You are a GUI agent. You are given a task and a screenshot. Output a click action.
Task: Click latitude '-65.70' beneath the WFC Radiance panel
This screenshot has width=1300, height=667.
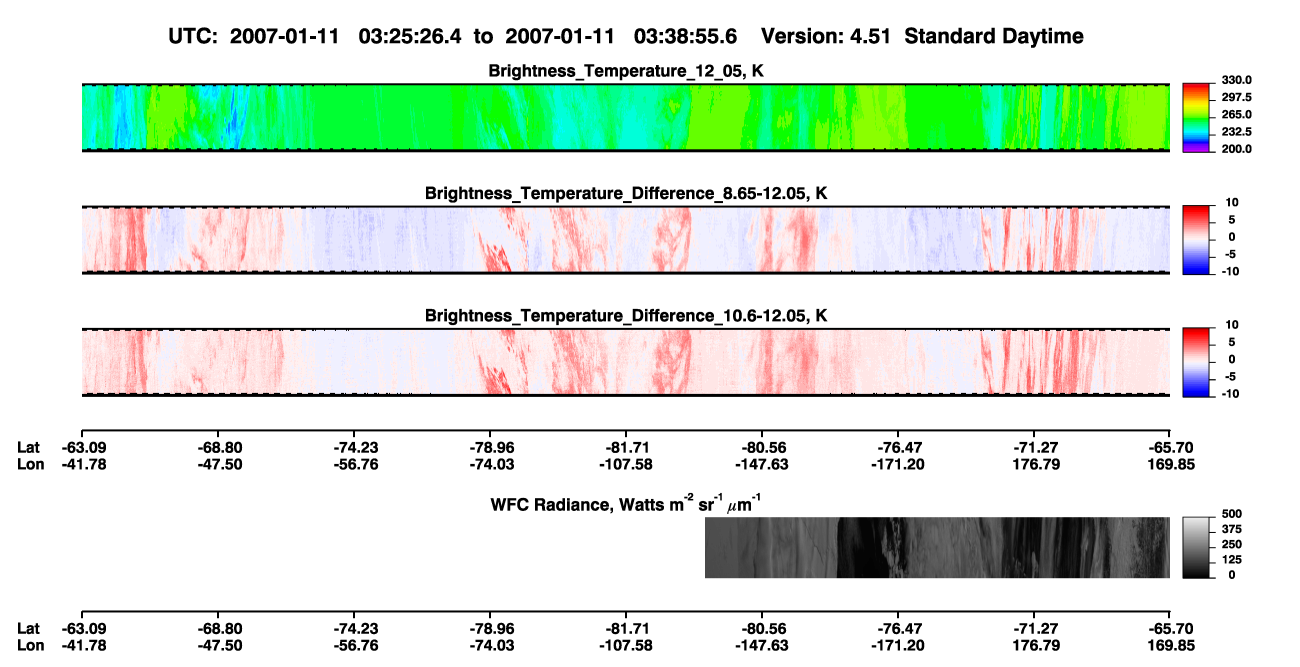point(1170,628)
